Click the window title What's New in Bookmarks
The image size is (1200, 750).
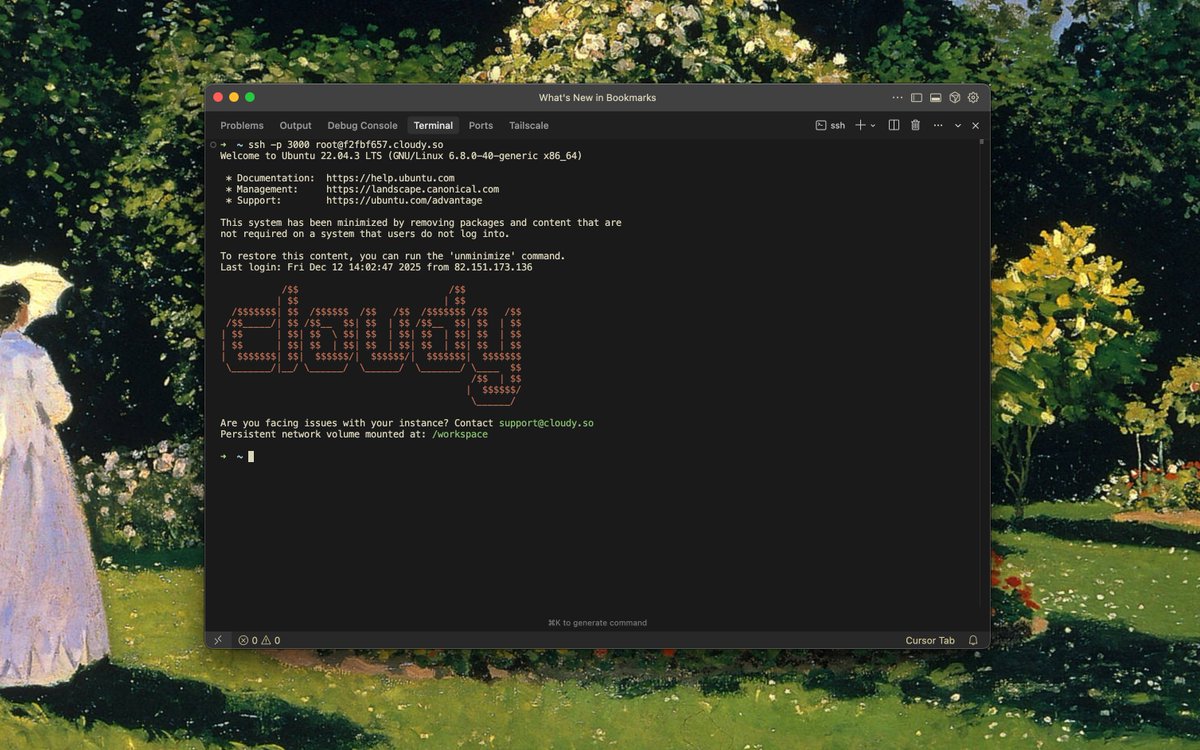tap(597, 98)
